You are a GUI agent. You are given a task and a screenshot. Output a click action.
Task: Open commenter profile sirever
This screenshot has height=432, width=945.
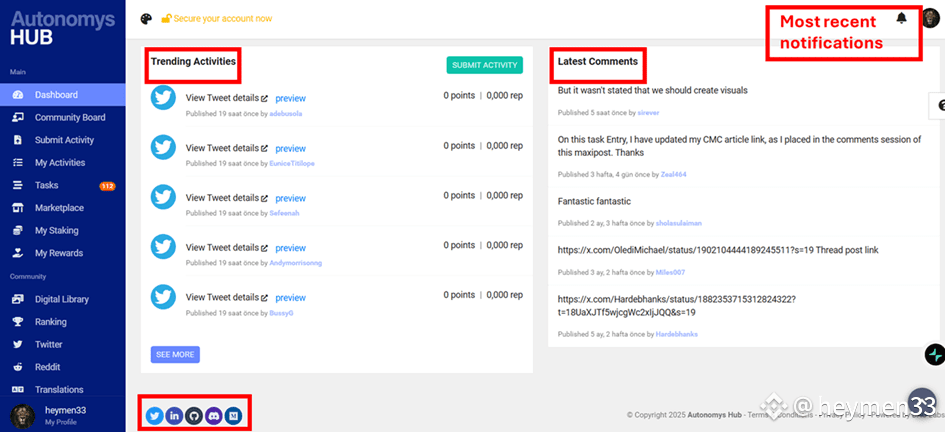[650, 113]
